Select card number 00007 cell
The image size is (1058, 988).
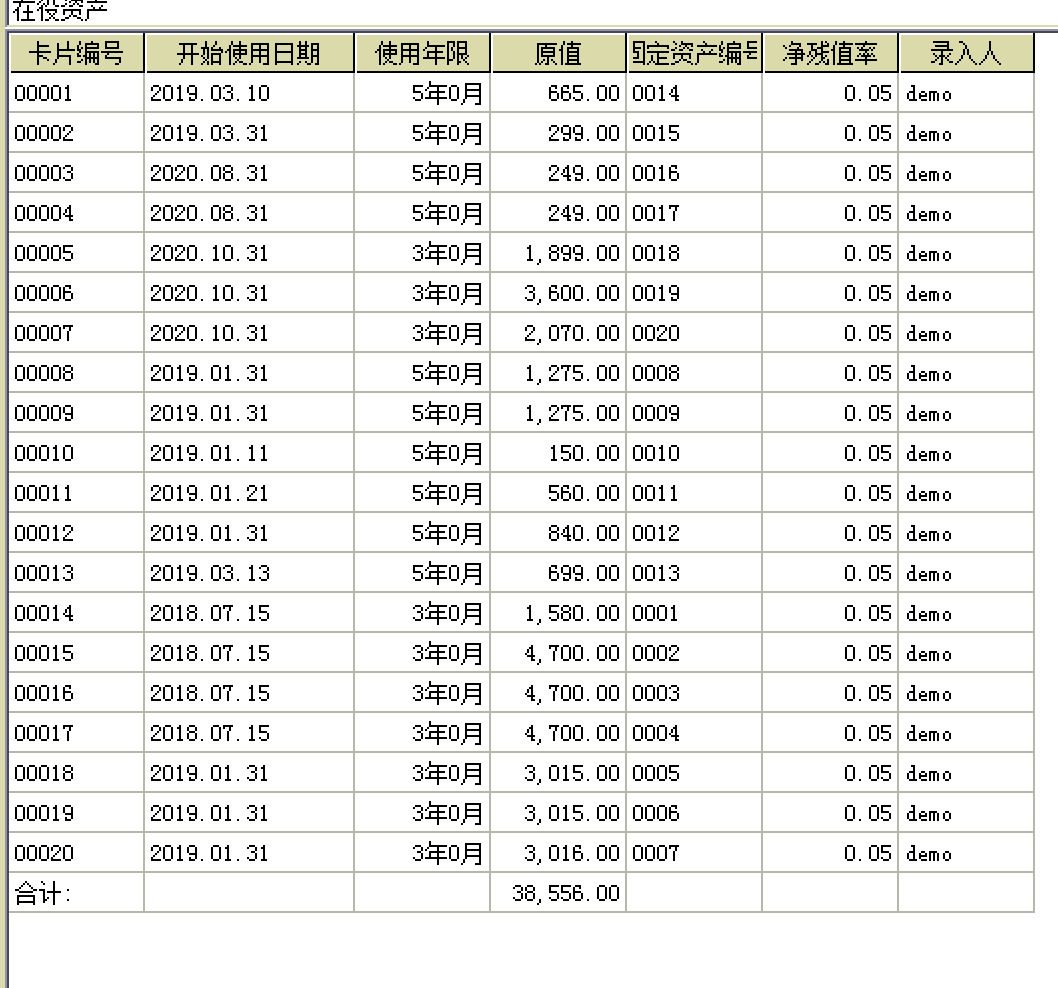[76, 333]
